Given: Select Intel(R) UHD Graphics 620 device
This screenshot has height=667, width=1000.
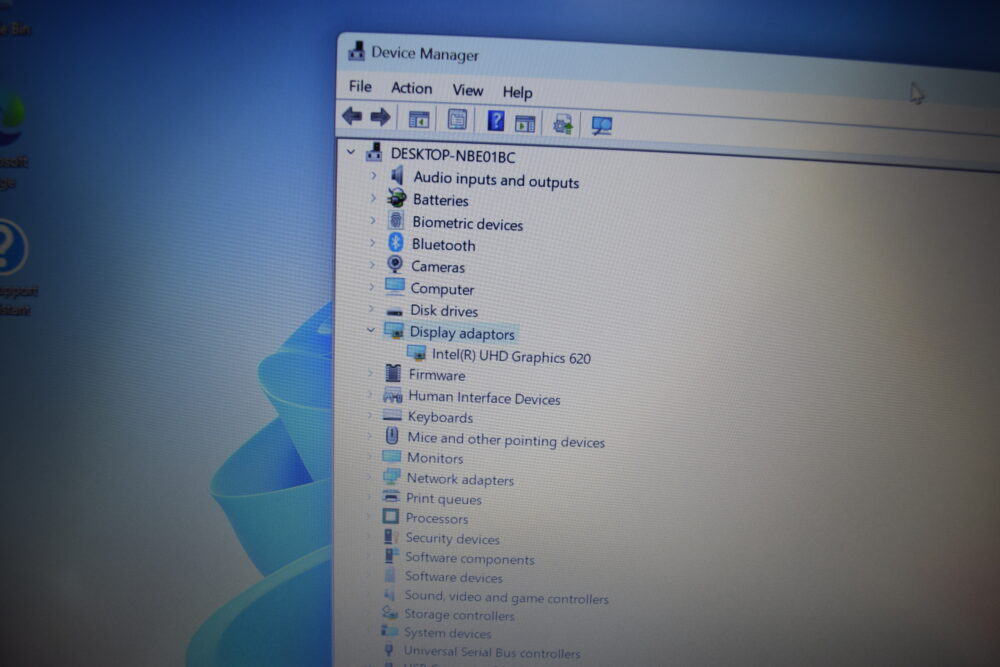Looking at the screenshot, I should click(x=511, y=356).
